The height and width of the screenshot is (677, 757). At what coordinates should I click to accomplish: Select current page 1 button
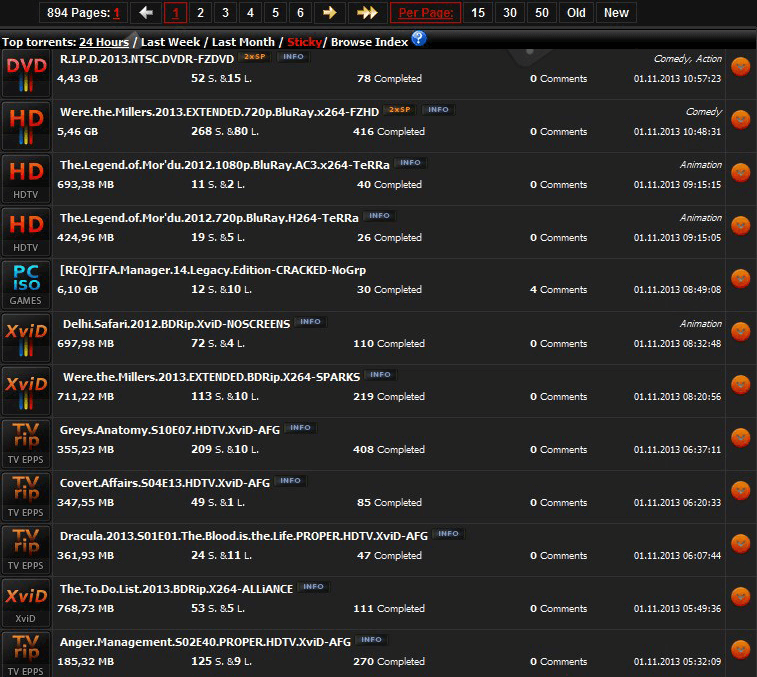tap(175, 13)
